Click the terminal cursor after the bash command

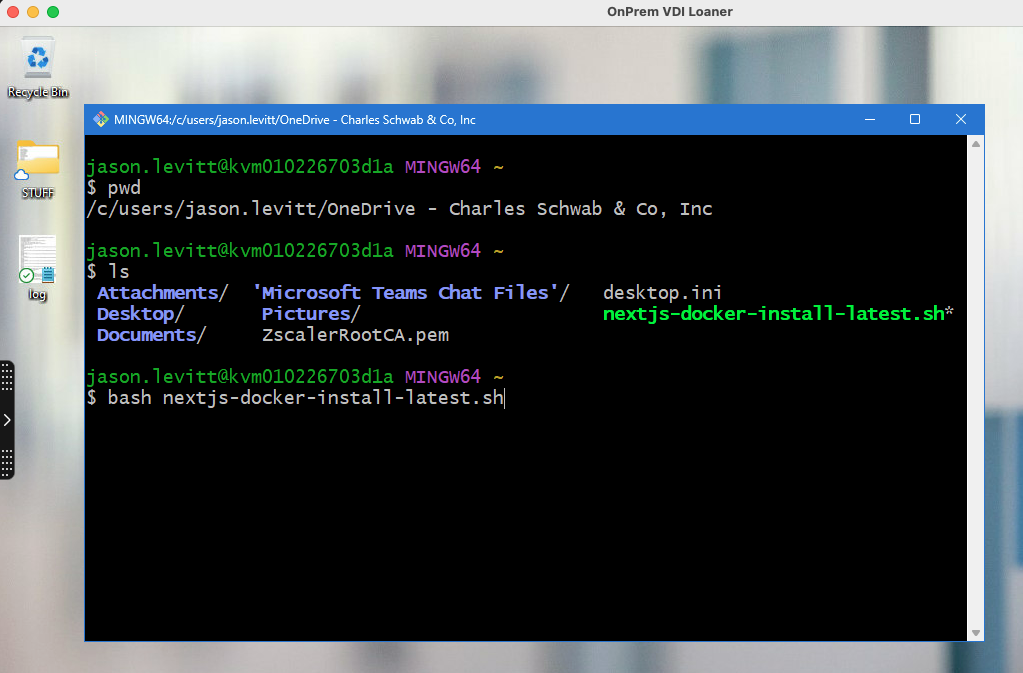click(504, 398)
